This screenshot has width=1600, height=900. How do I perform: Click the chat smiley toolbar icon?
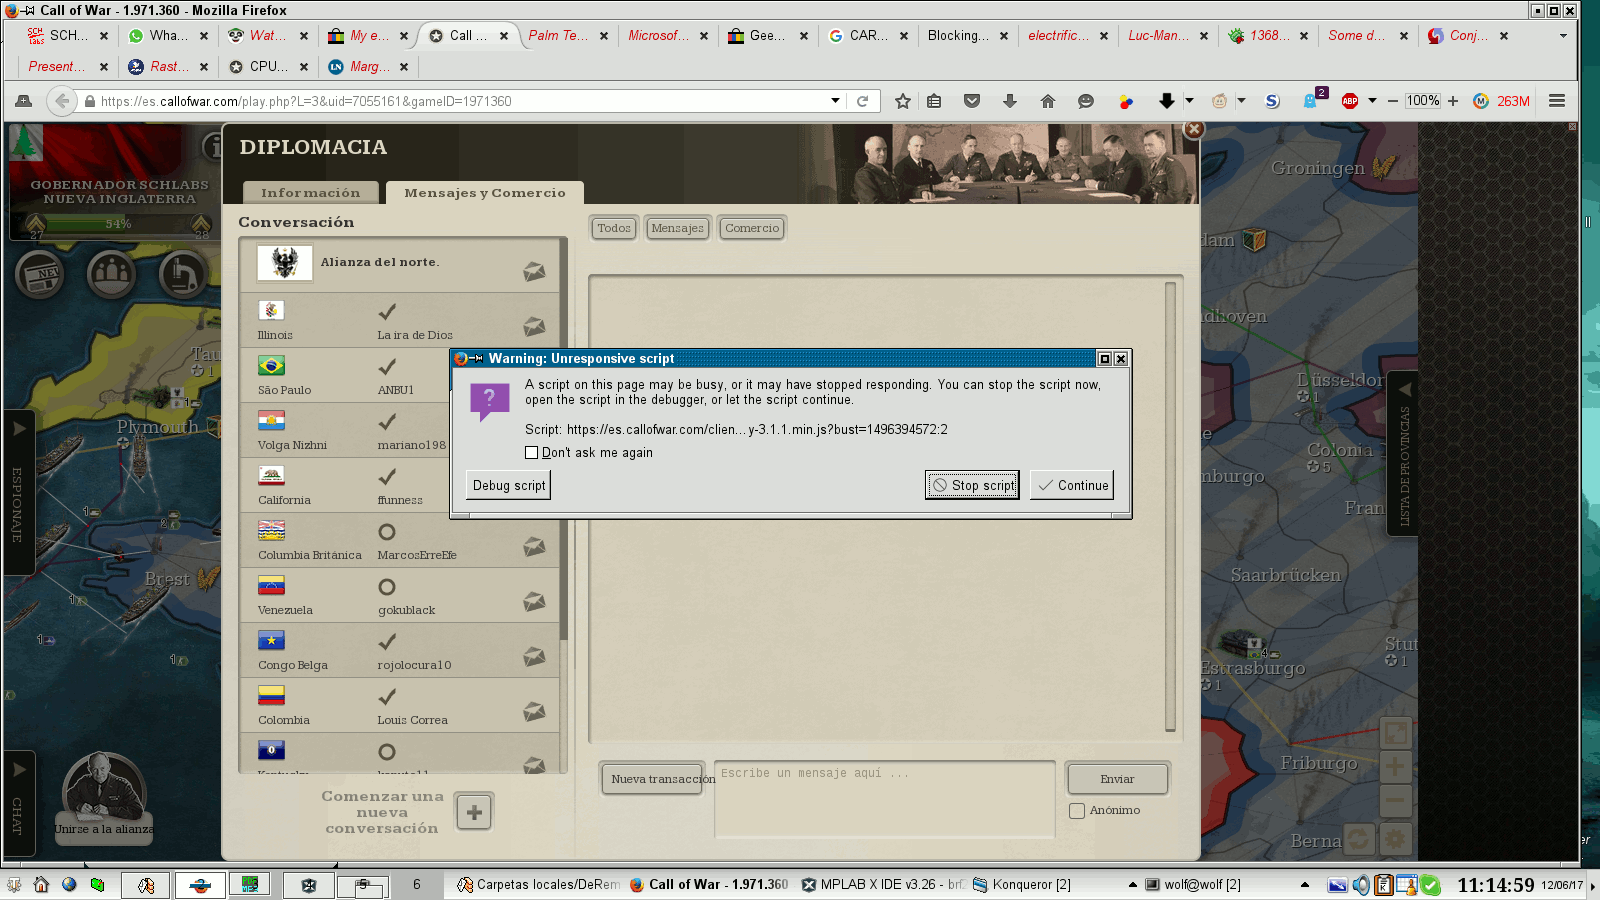click(1086, 101)
